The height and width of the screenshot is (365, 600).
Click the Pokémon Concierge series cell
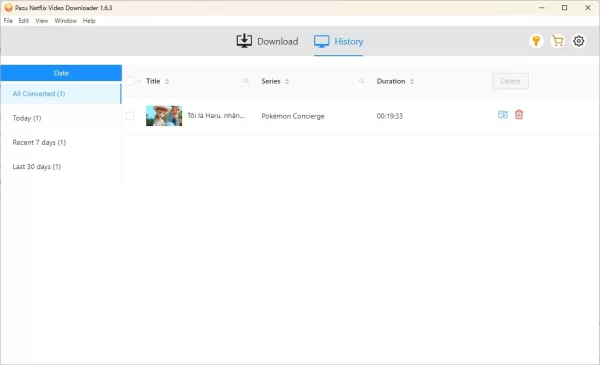click(x=293, y=116)
